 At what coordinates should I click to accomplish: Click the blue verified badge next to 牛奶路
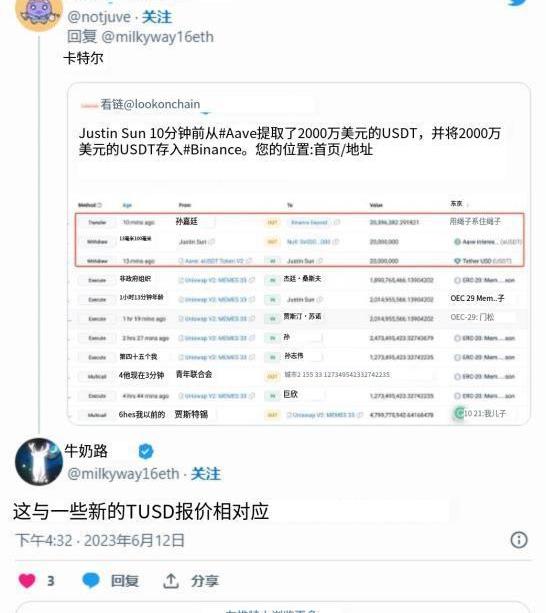(x=146, y=452)
